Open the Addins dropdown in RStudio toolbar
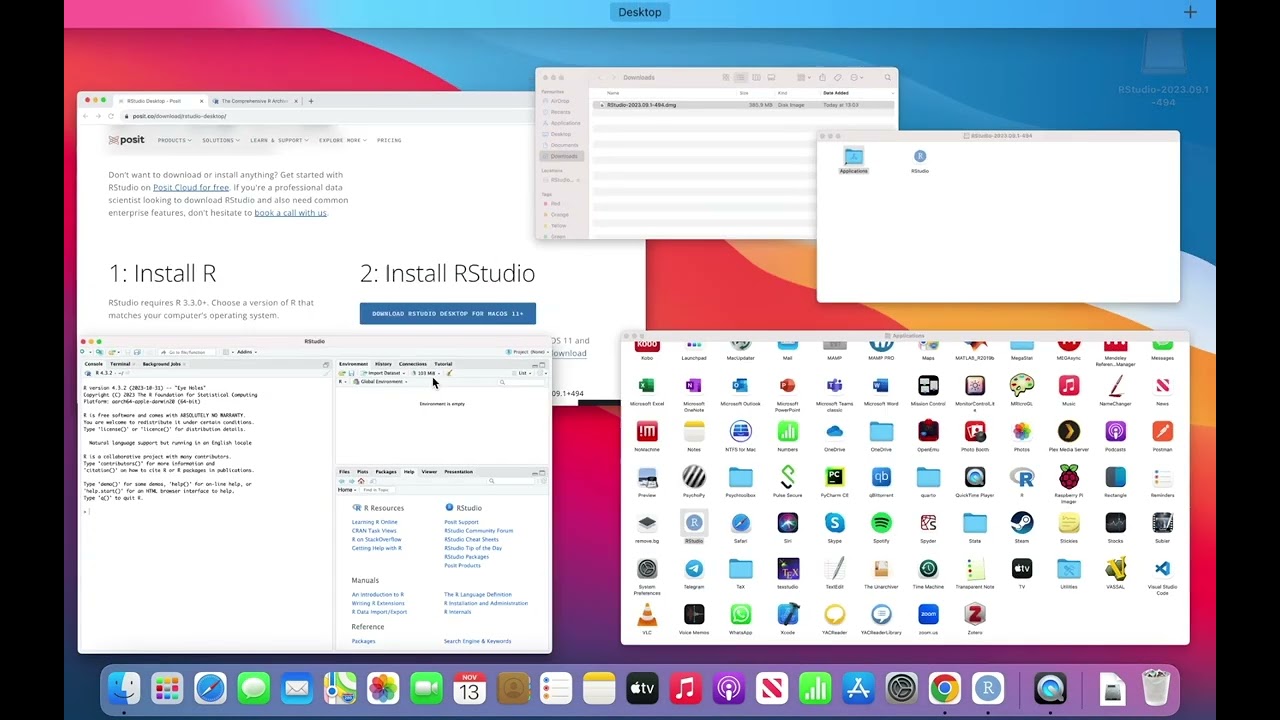The width and height of the screenshot is (1280, 720). click(x=245, y=352)
